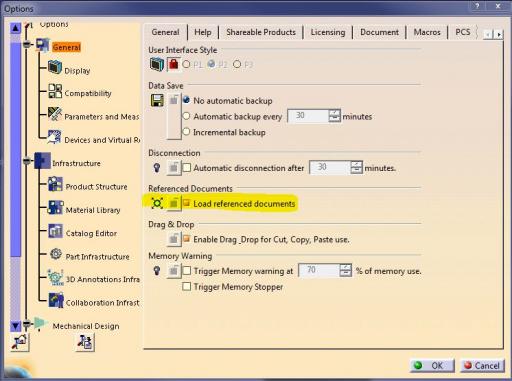The image size is (512, 381).
Task: Switch to the Help tab
Action: pyautogui.click(x=203, y=32)
